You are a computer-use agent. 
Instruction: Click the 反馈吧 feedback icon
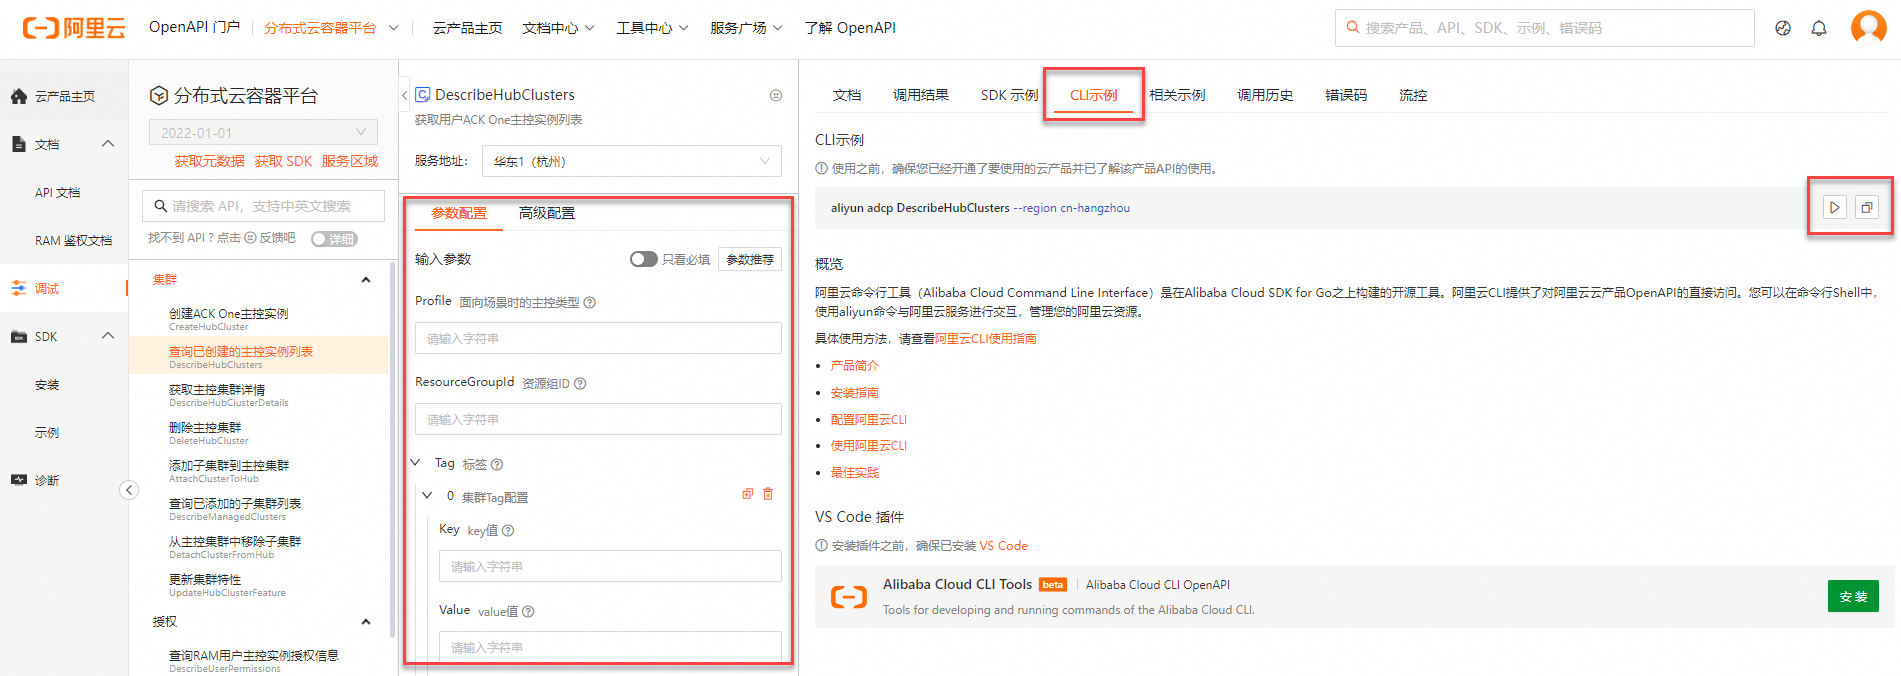(251, 238)
